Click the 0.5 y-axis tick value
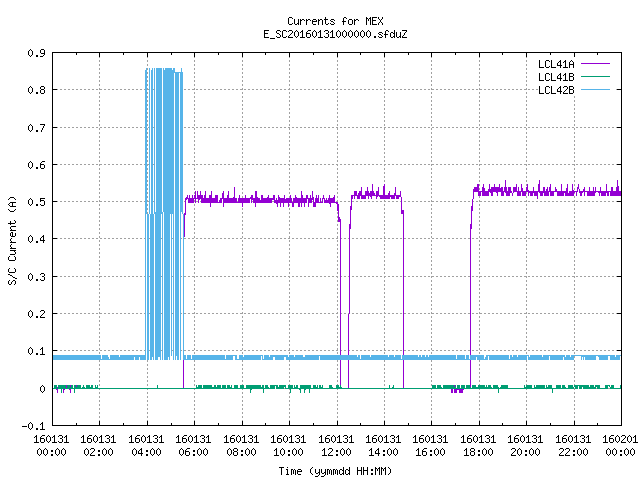640x480 pixels. click(36, 202)
